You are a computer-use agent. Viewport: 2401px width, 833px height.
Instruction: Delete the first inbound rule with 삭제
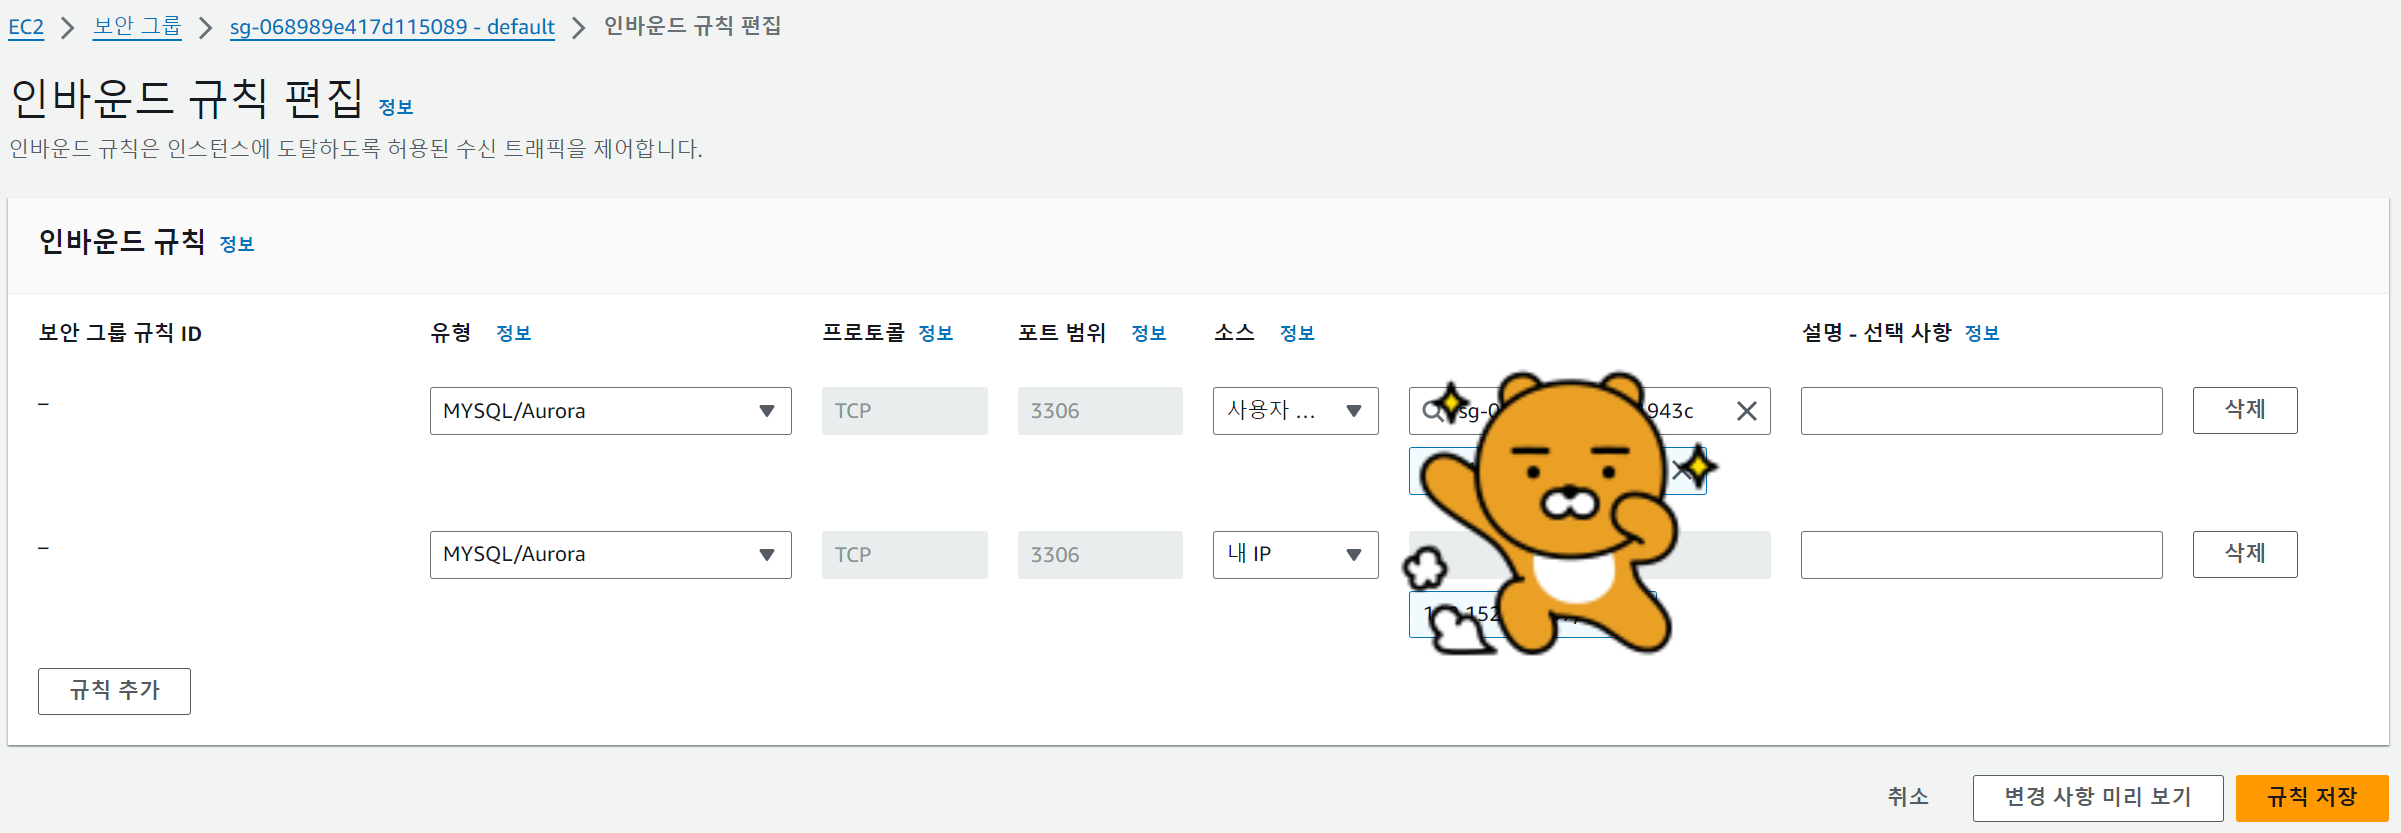(2245, 410)
